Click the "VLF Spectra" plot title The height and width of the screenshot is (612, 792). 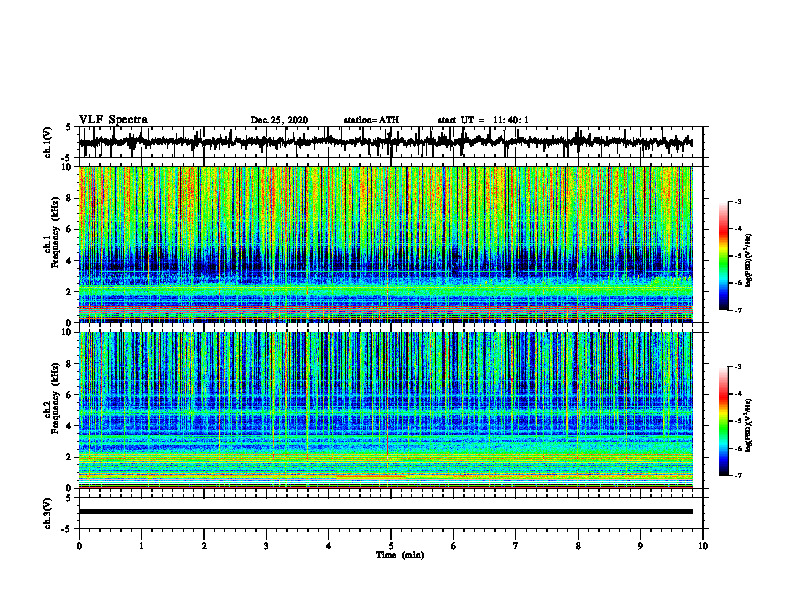point(113,119)
